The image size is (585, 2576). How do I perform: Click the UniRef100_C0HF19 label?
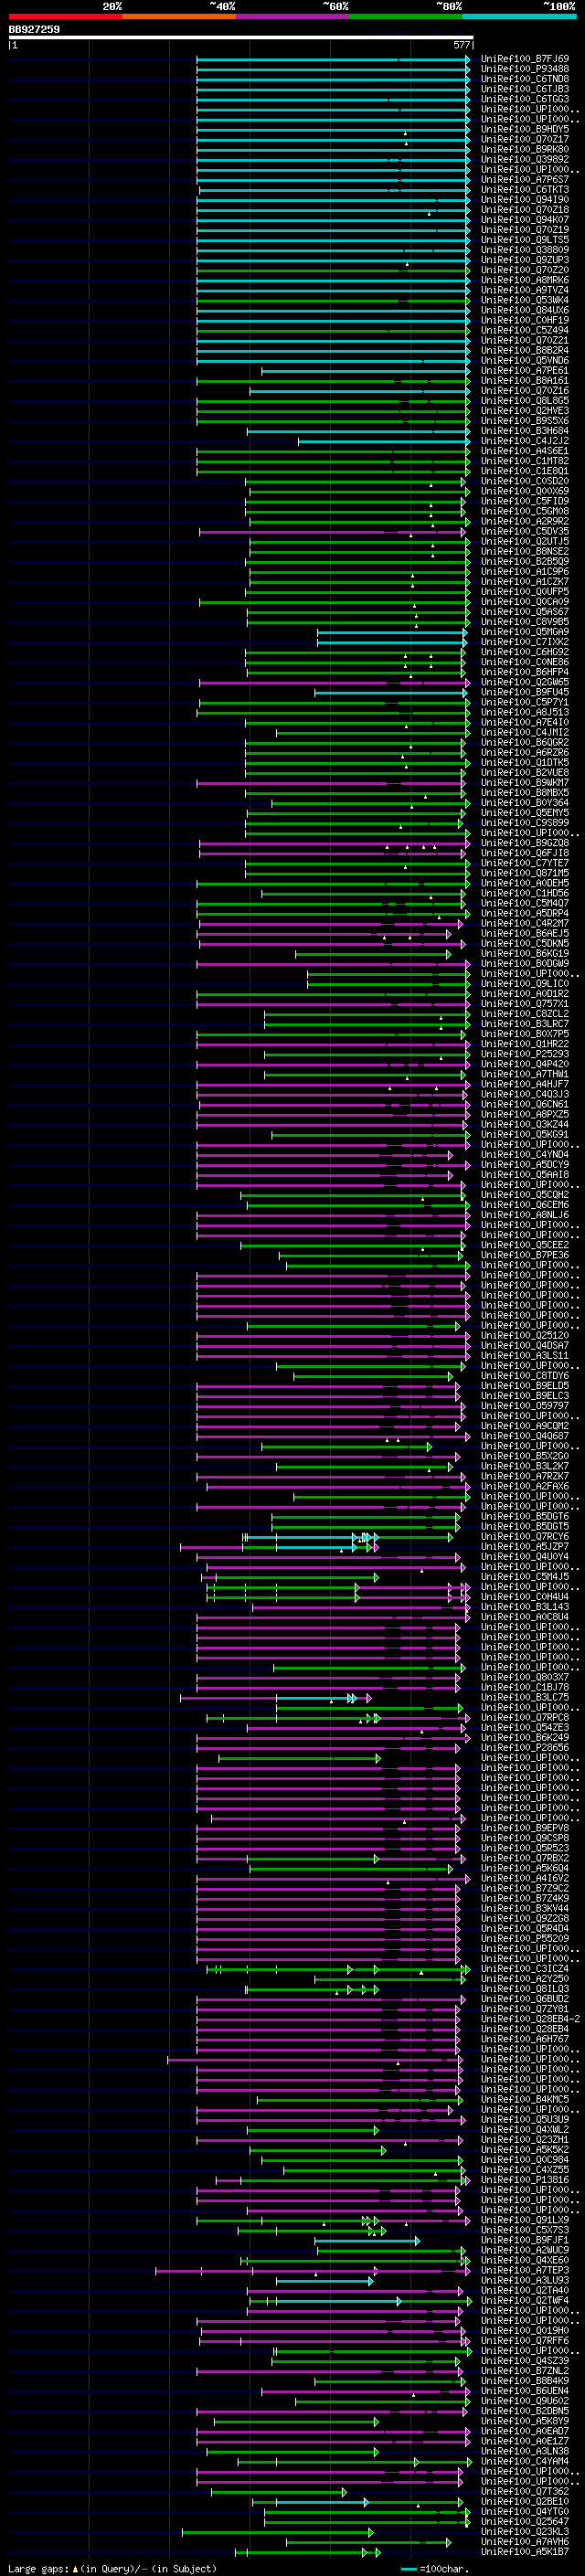click(x=525, y=320)
